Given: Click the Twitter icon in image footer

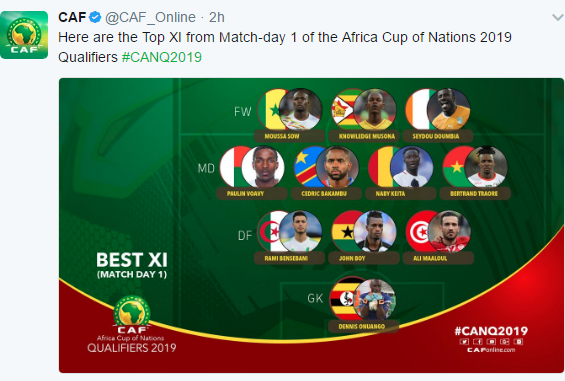Looking at the screenshot, I should pos(464,342).
